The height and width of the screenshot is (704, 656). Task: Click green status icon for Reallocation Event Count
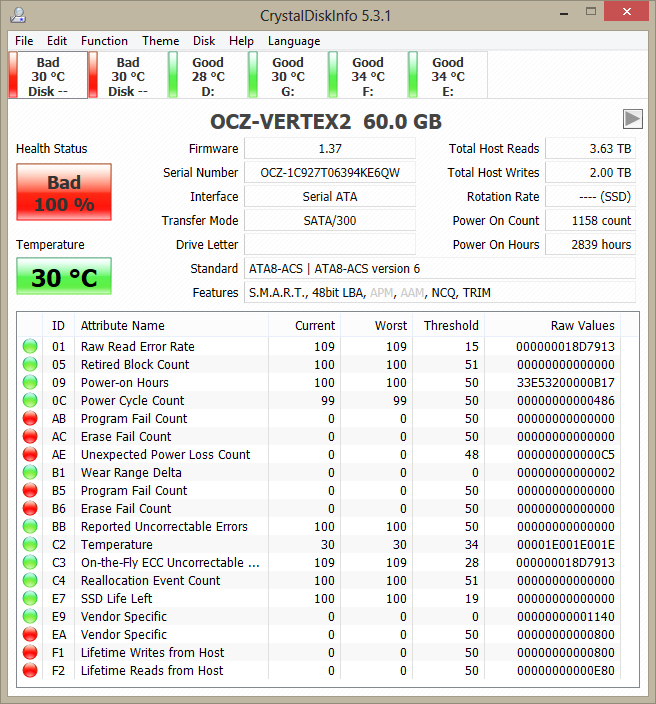tap(30, 580)
